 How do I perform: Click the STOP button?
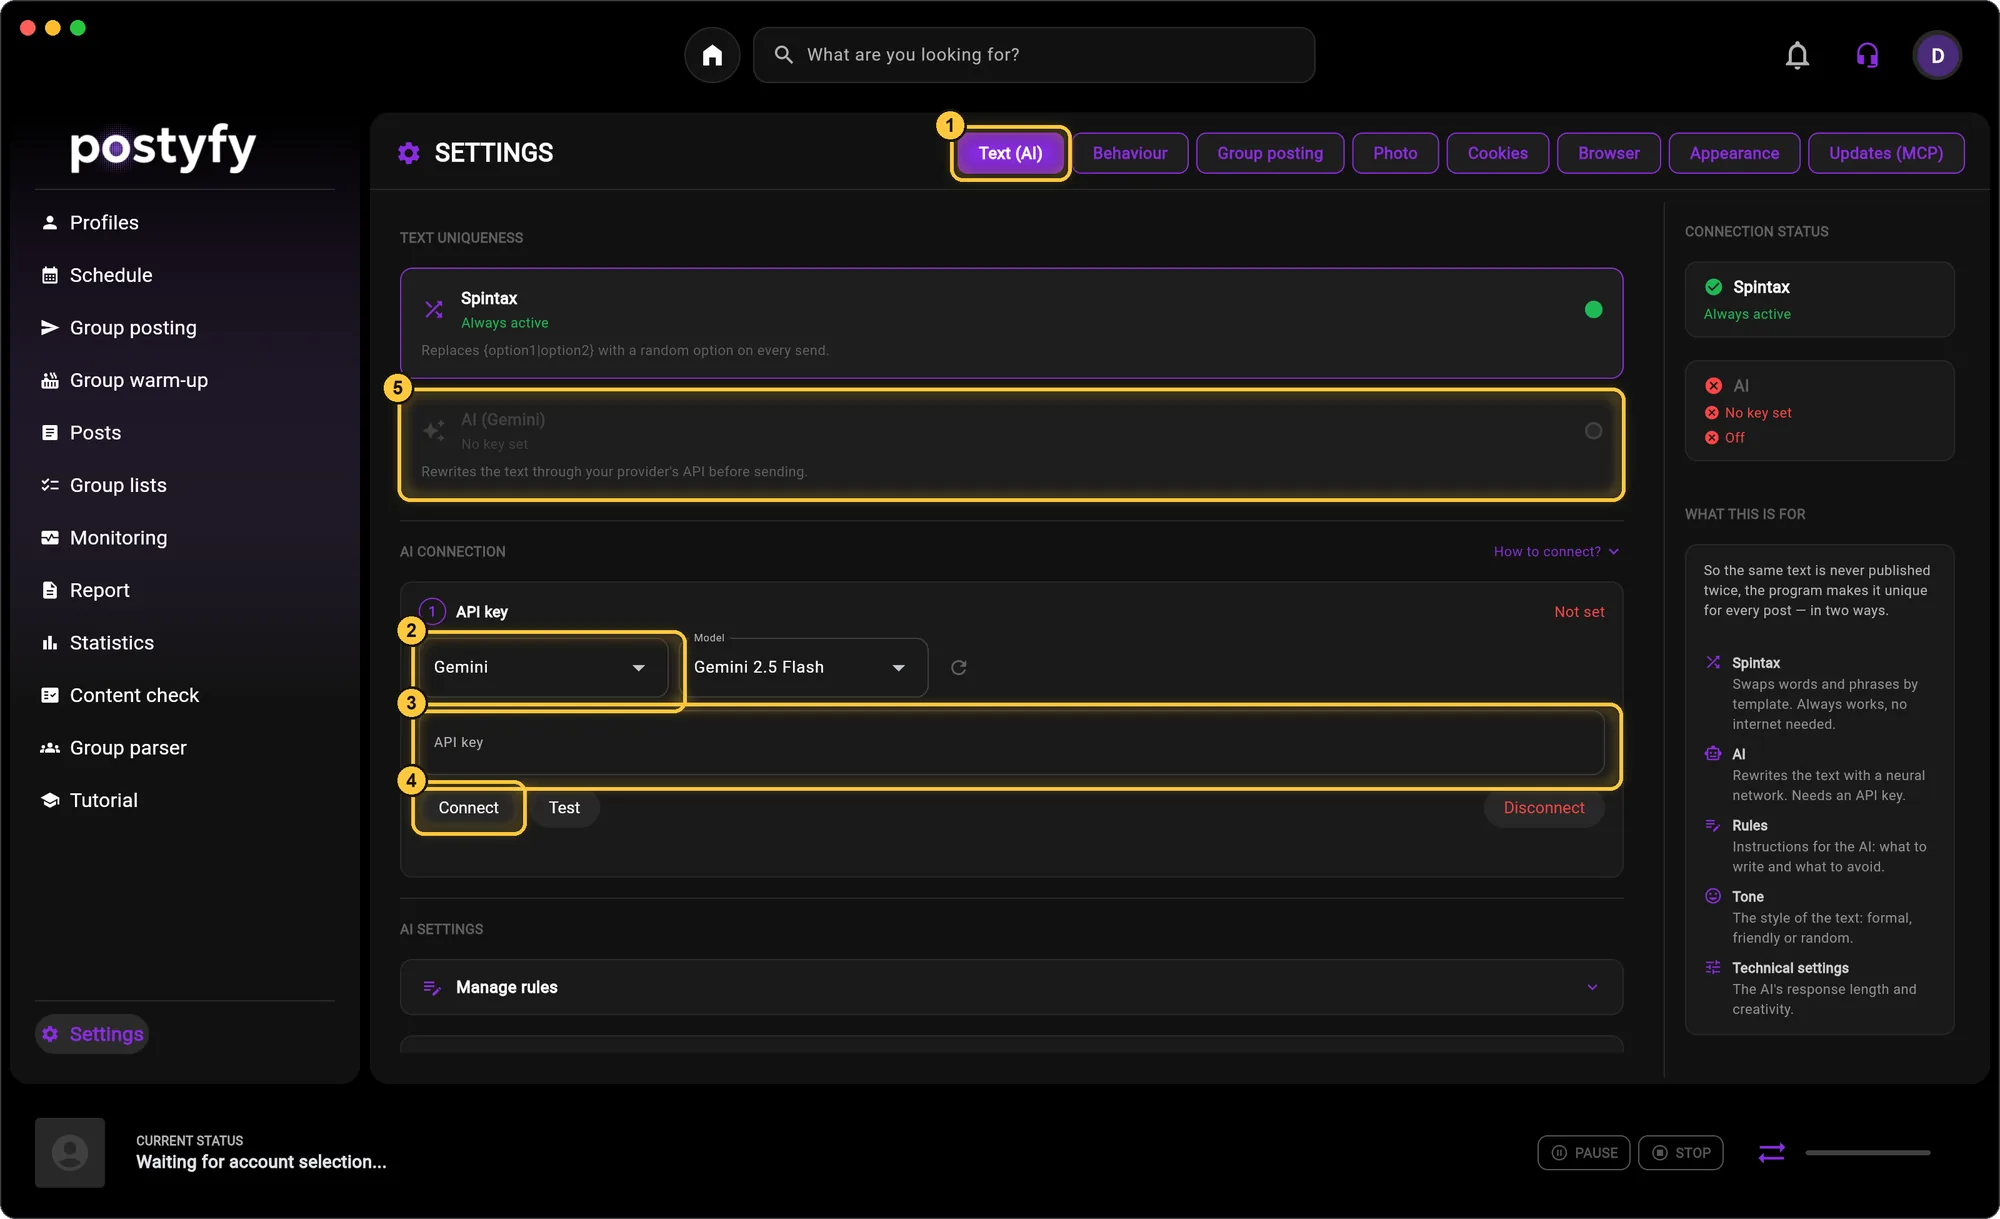pyautogui.click(x=1681, y=1153)
